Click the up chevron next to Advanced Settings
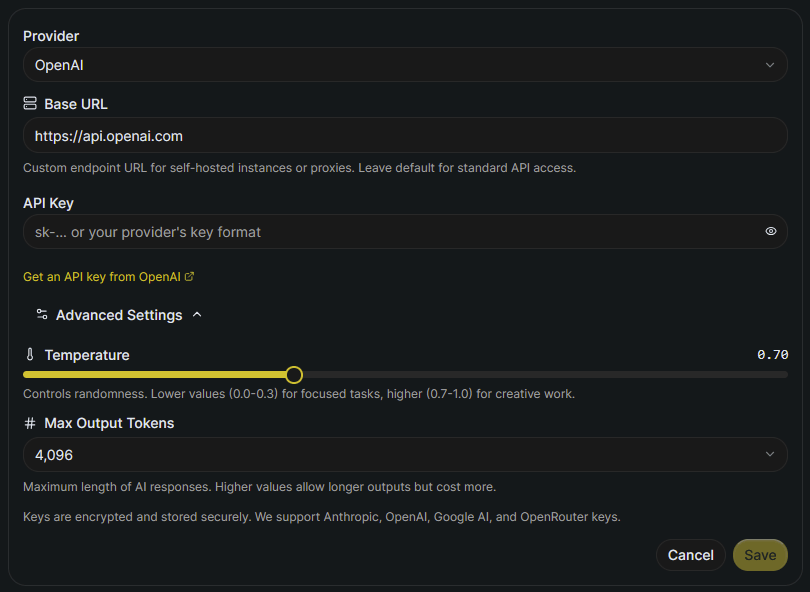The image size is (810, 592). click(x=197, y=315)
